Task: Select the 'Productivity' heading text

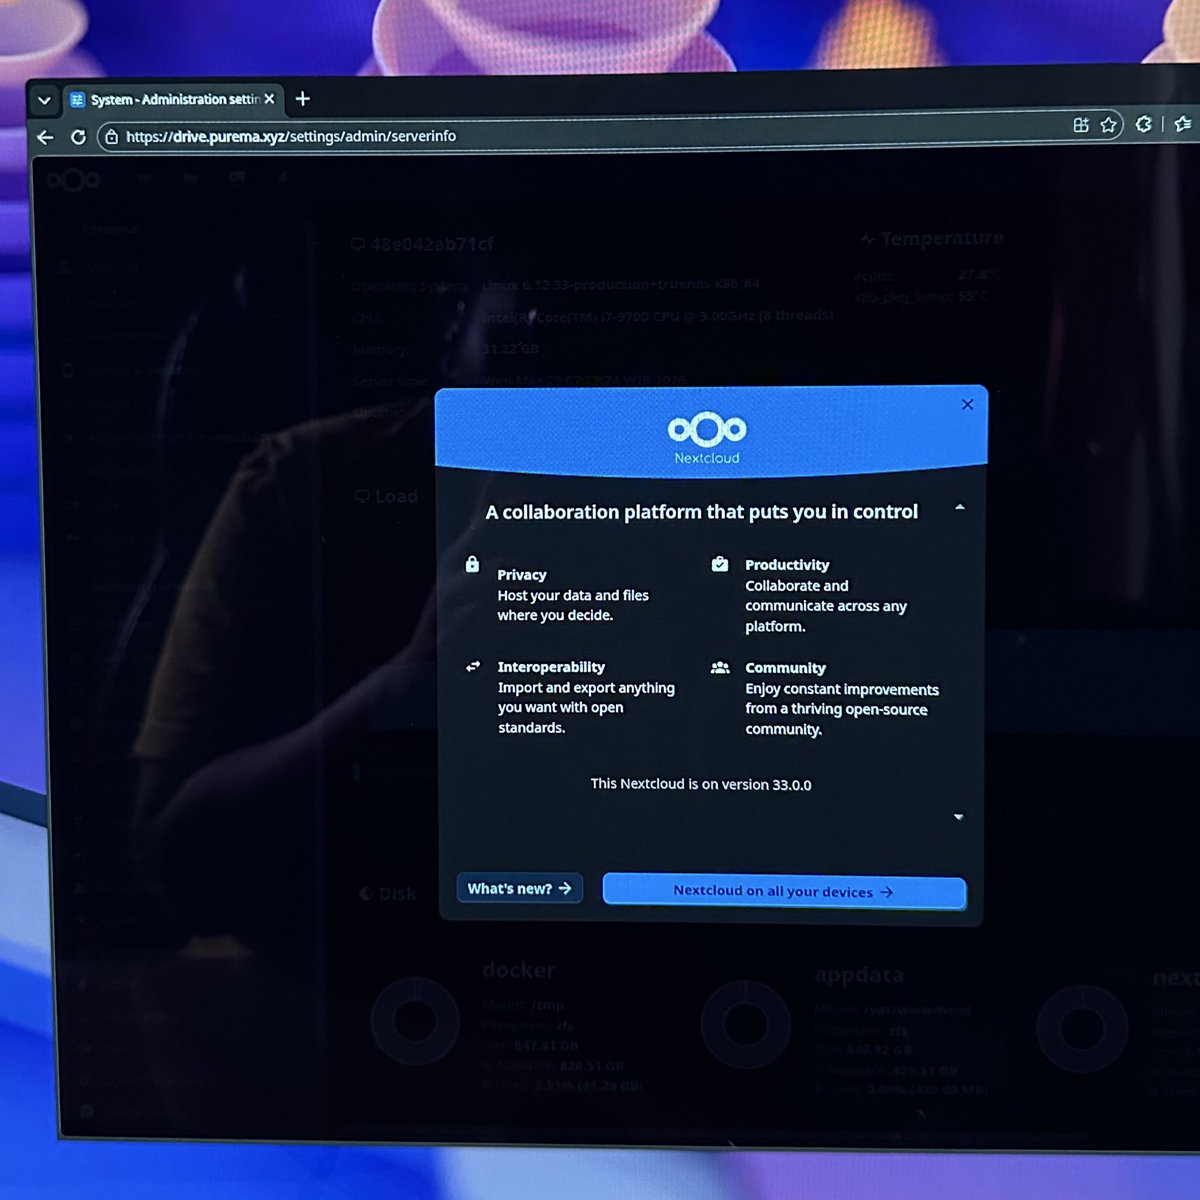Action: 787,565
